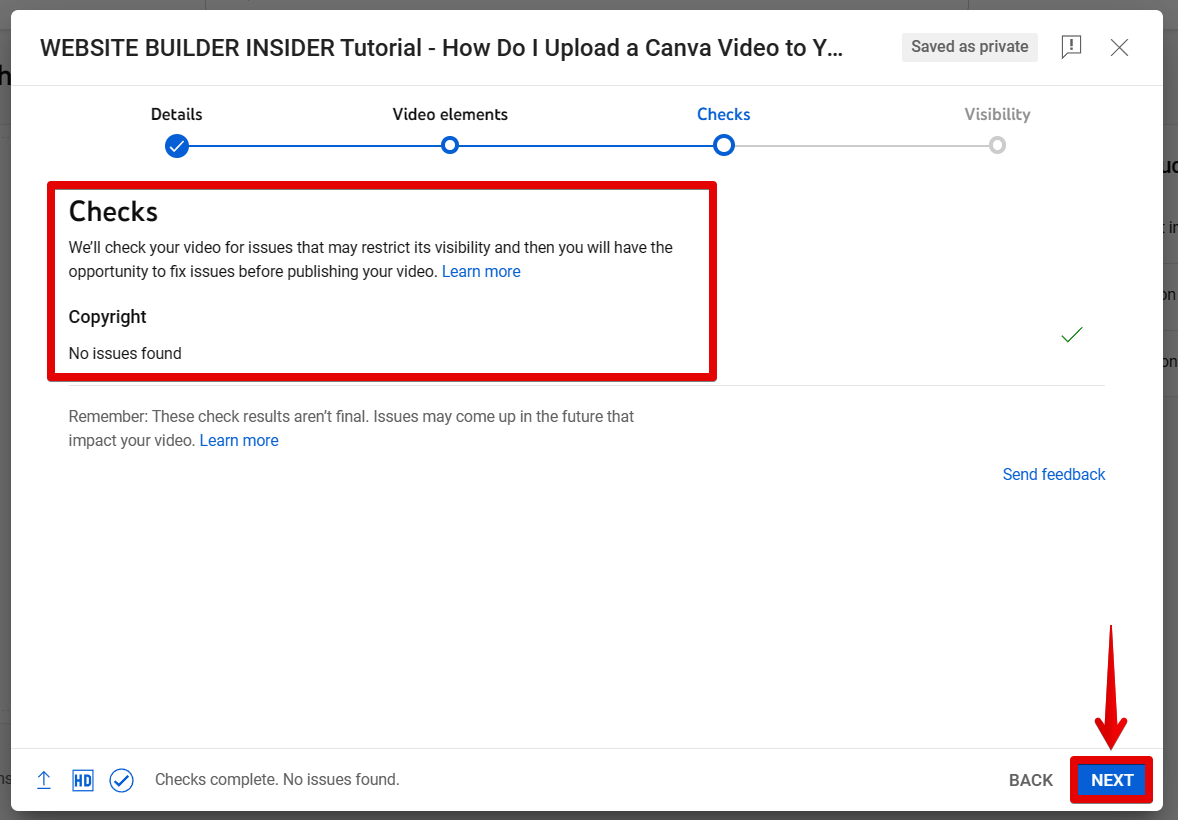Click the green Copyright checkmark icon
This screenshot has width=1178, height=820.
click(x=1071, y=335)
